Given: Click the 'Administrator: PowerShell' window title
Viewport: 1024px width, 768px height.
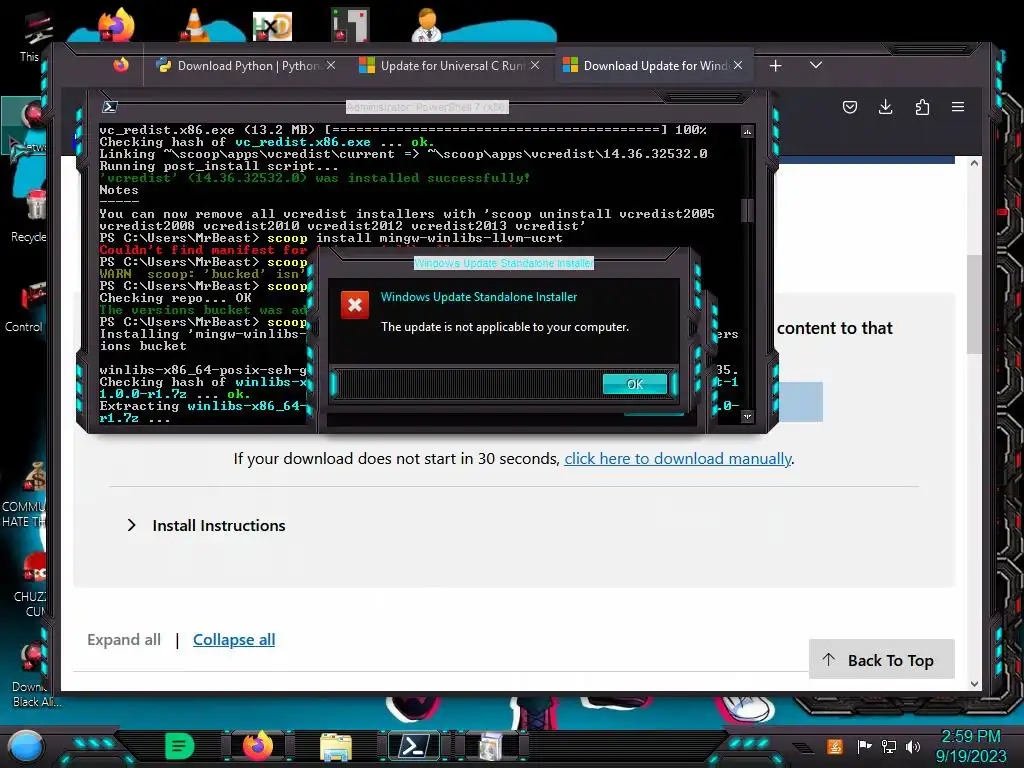Looking at the screenshot, I should coord(427,107).
